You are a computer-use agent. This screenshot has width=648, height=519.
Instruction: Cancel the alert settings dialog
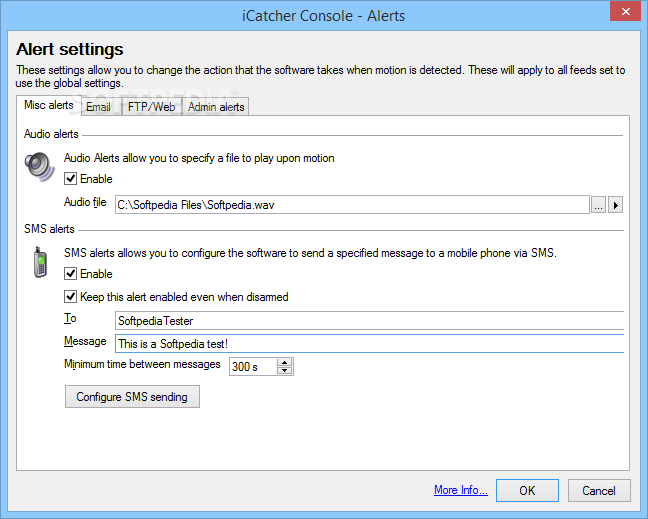pyautogui.click(x=599, y=490)
